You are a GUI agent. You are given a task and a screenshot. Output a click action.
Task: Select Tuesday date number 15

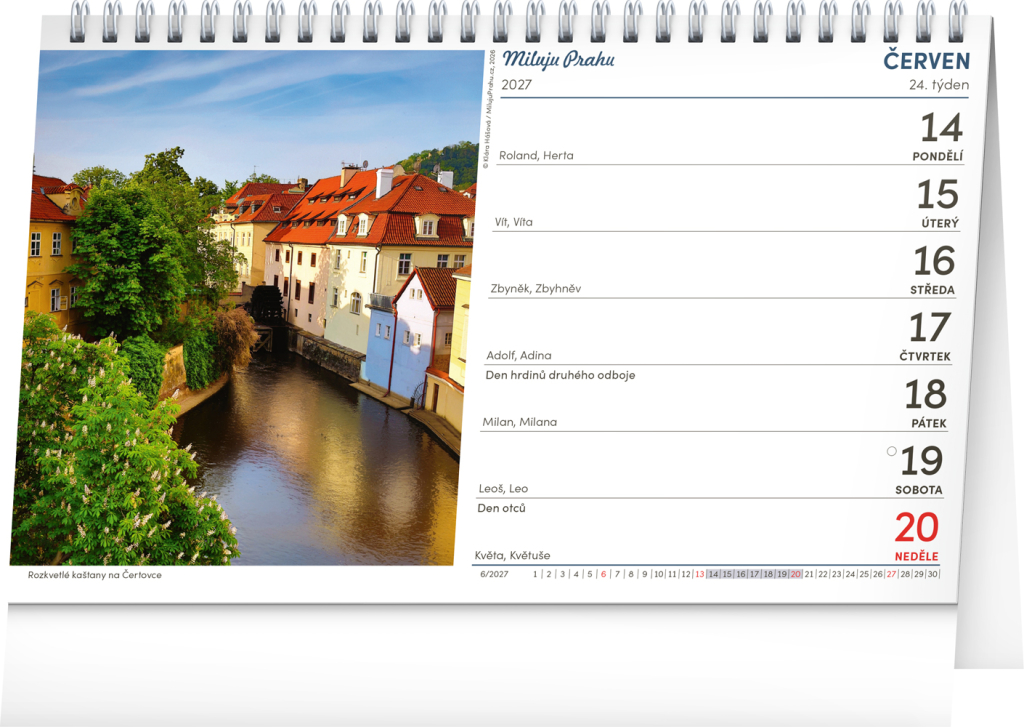(936, 194)
